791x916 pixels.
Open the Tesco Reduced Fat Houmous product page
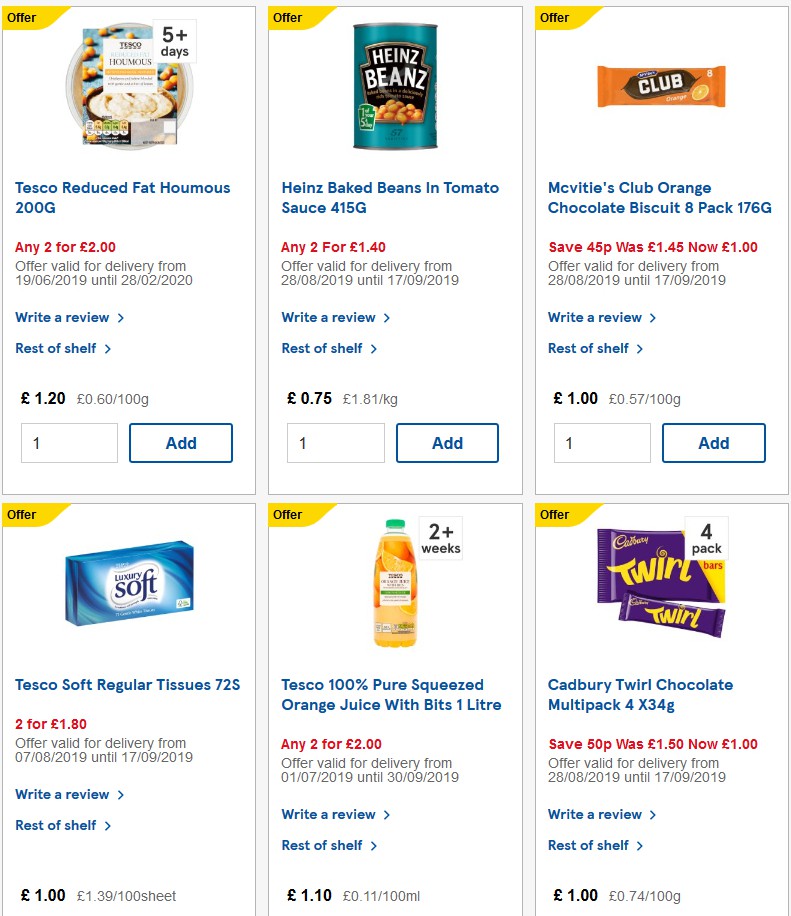click(x=122, y=197)
